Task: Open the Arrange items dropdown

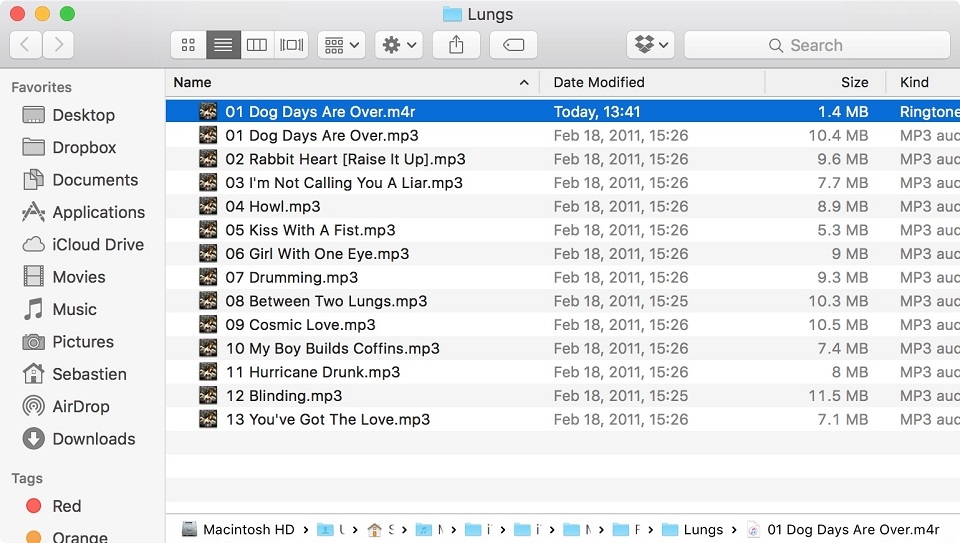Action: tap(342, 45)
